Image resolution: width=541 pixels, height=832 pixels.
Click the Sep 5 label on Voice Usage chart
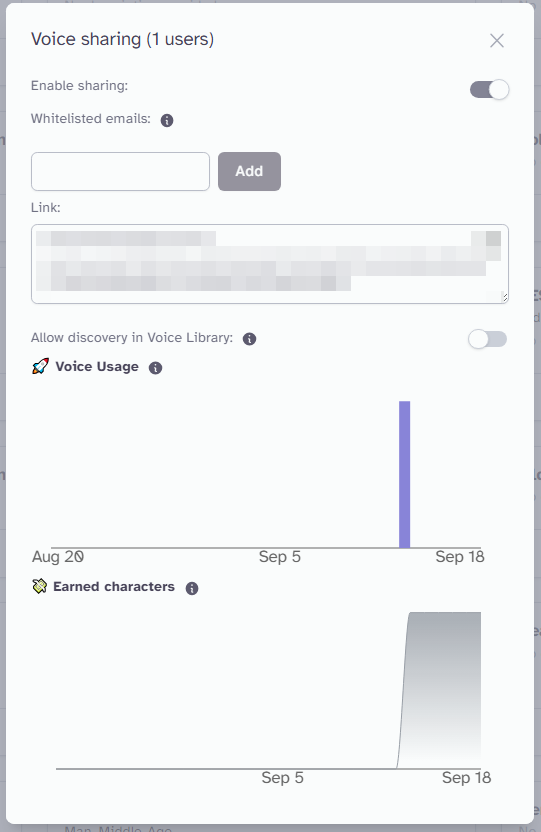coord(280,557)
